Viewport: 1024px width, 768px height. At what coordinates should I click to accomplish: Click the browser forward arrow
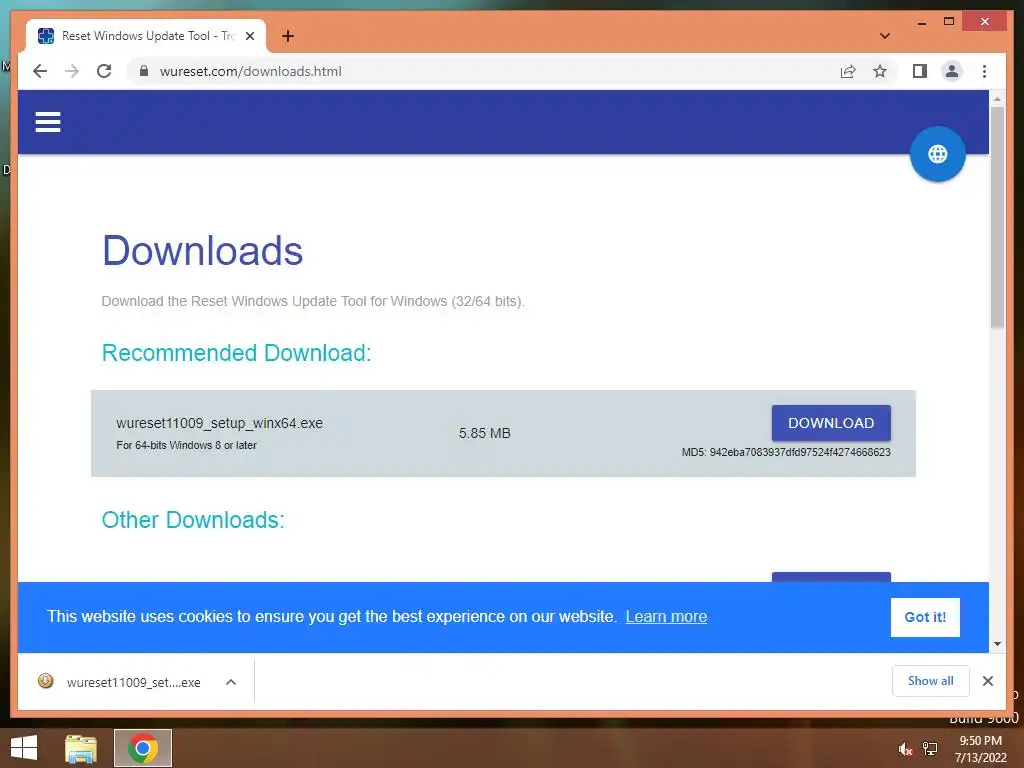(x=72, y=71)
